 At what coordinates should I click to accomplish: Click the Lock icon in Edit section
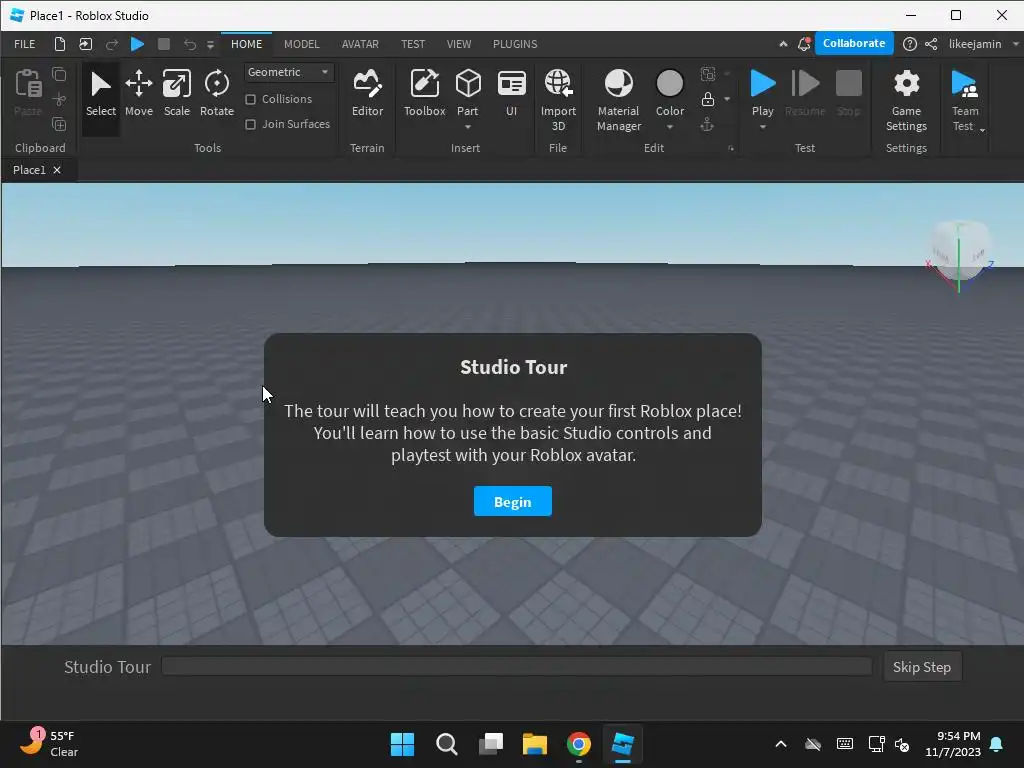(x=708, y=99)
